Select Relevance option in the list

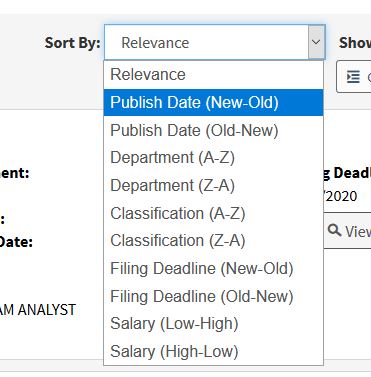coord(213,74)
